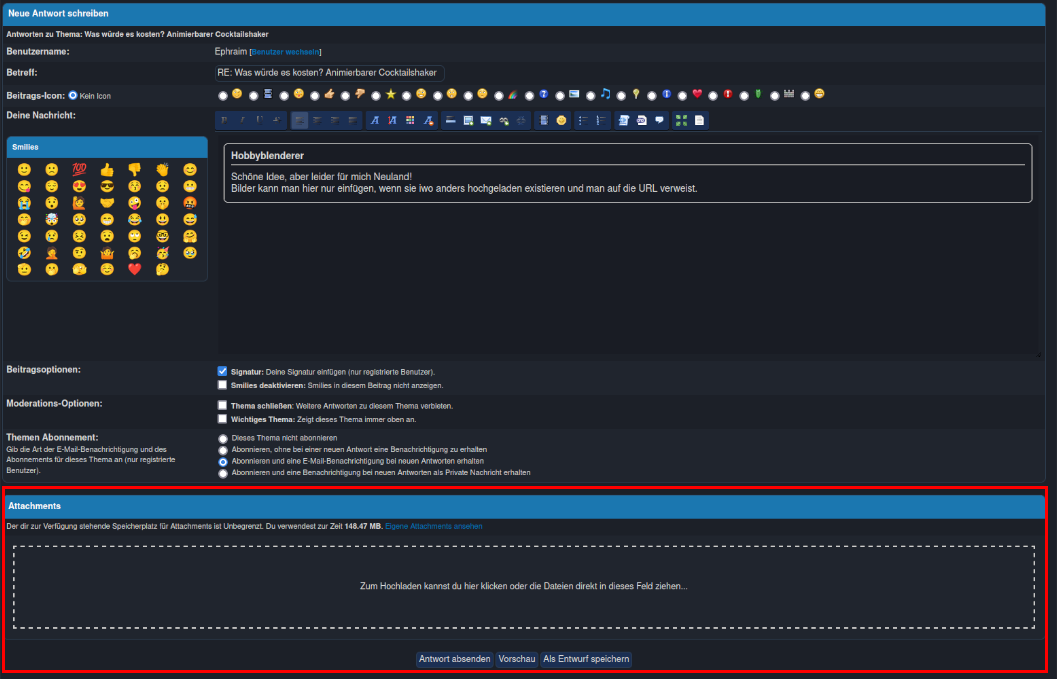Insert the thumbs up smiley
This screenshot has height=679, width=1057.
107,170
